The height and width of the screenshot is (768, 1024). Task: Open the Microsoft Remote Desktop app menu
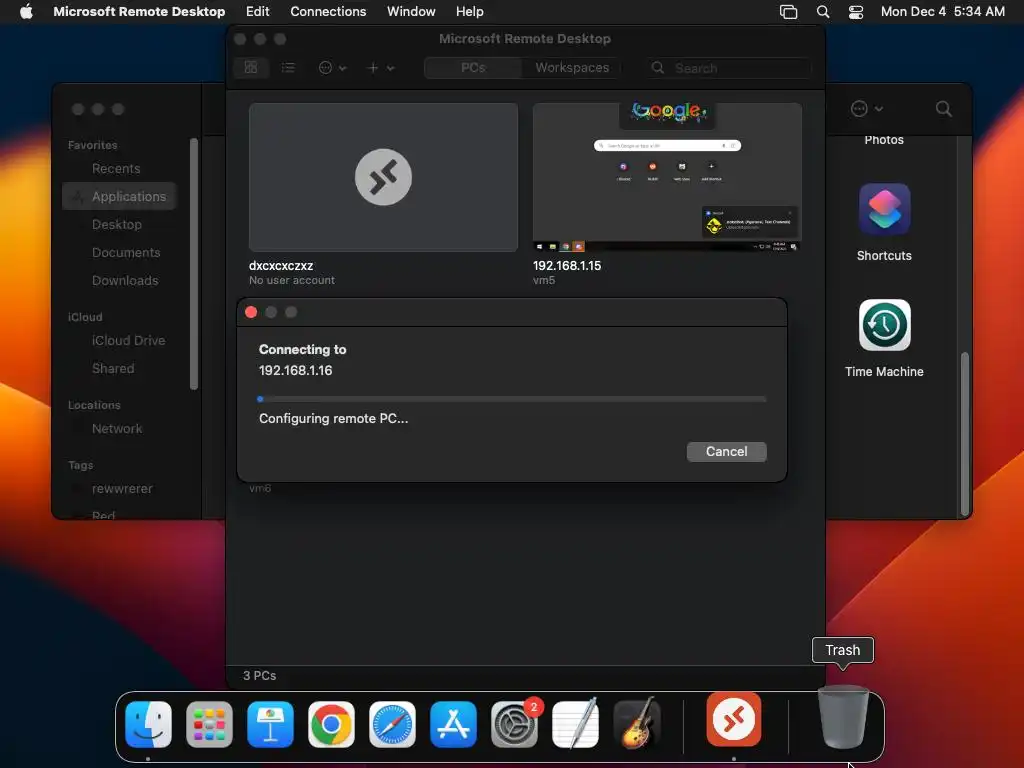(139, 12)
